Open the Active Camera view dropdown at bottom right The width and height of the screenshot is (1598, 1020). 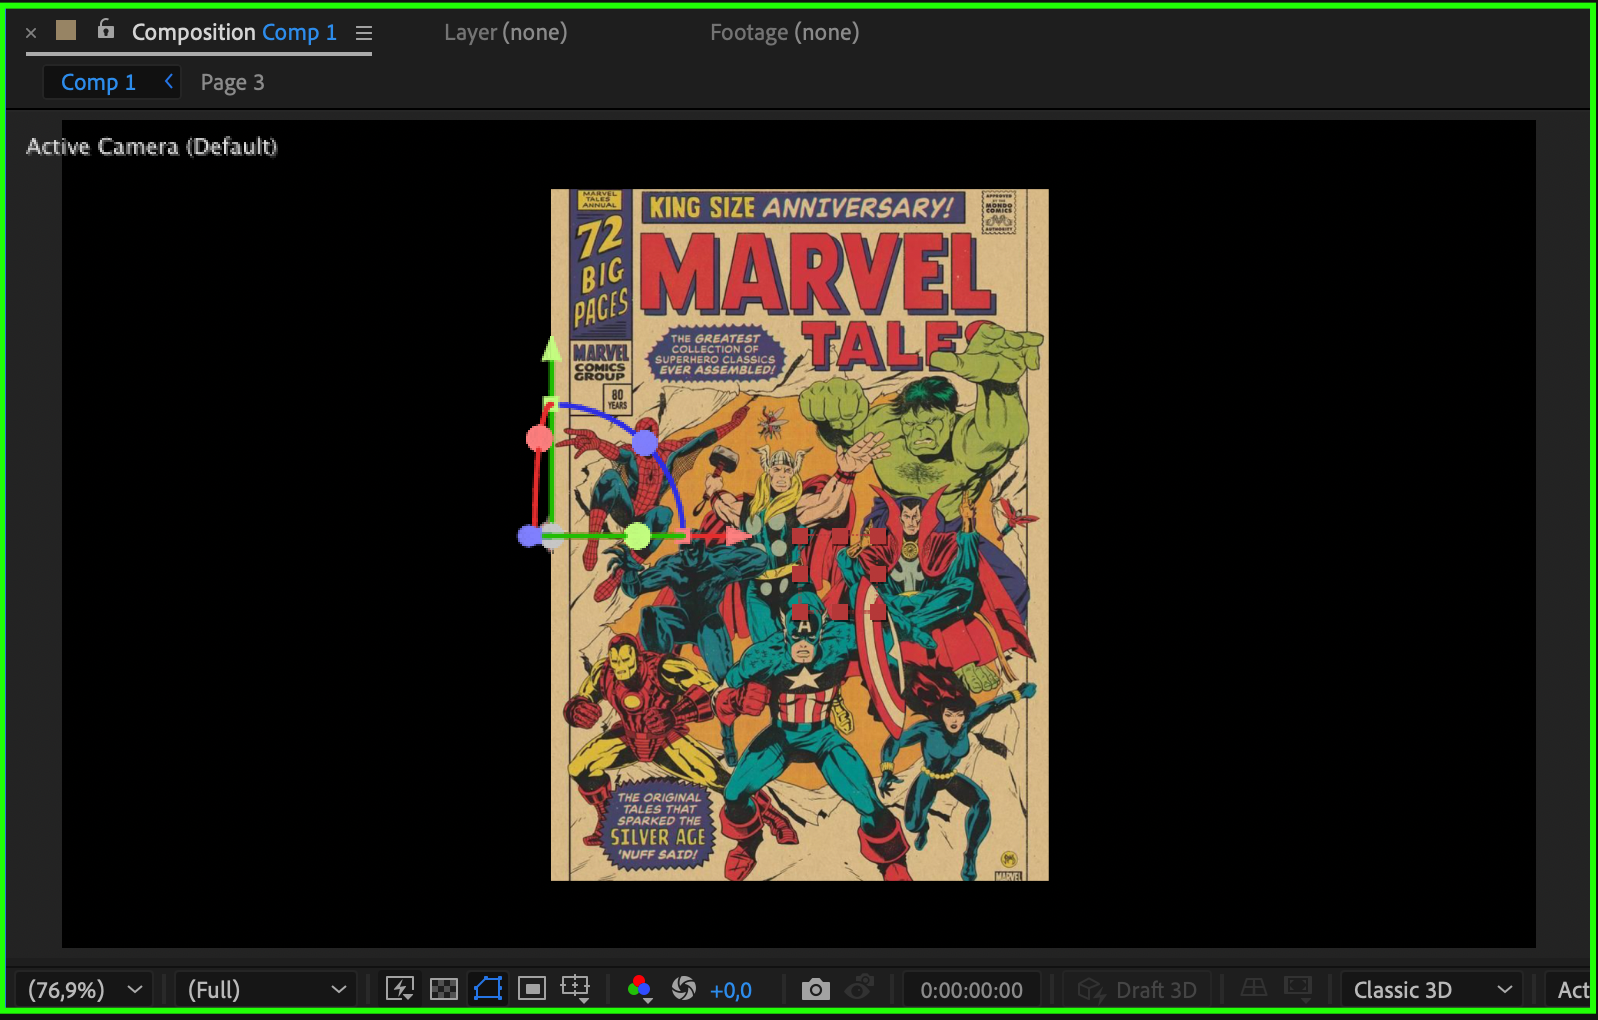(x=1570, y=990)
